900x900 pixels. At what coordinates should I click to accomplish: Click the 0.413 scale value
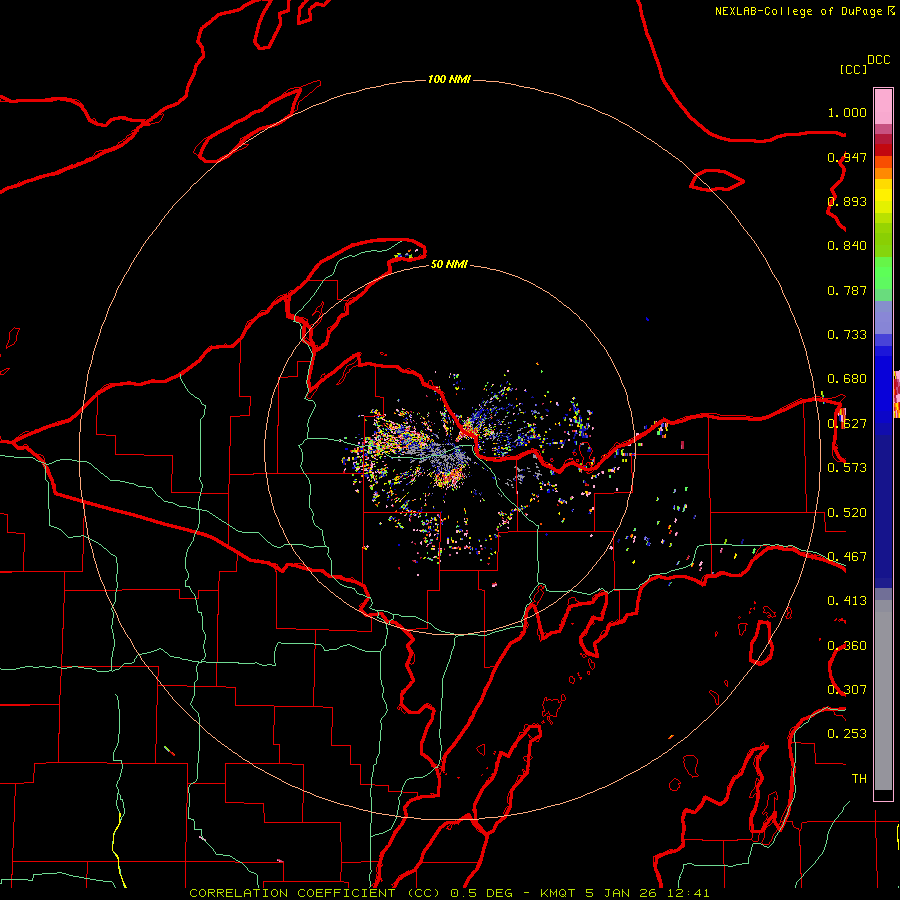(847, 601)
